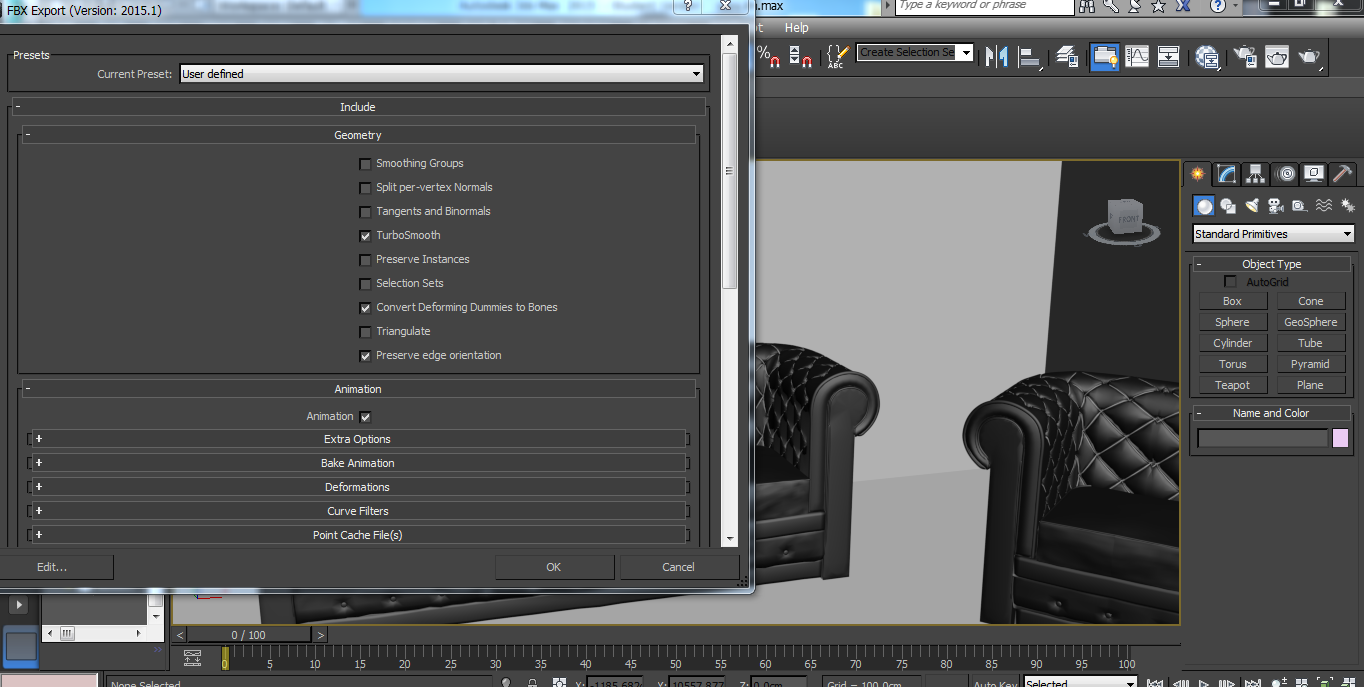Select the Lights category icon
This screenshot has width=1364, height=687.
1252,206
